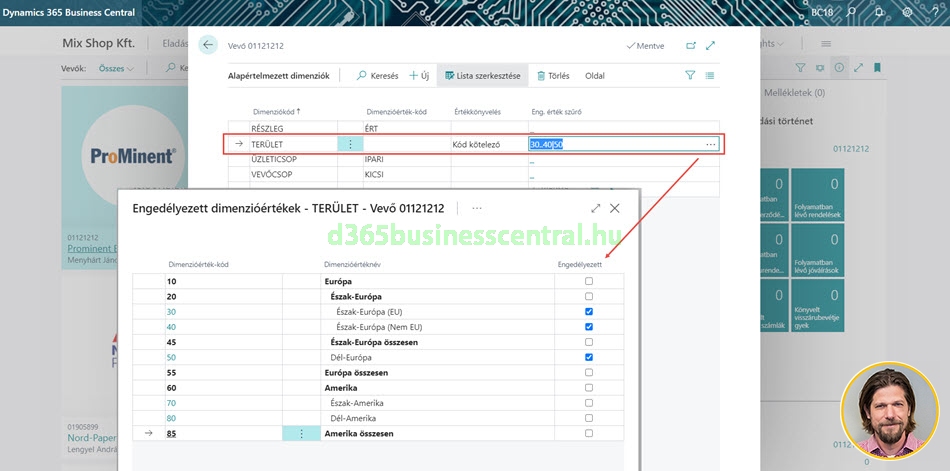Click the Dél-Európa dimension name
This screenshot has width=950, height=471.
coord(351,357)
